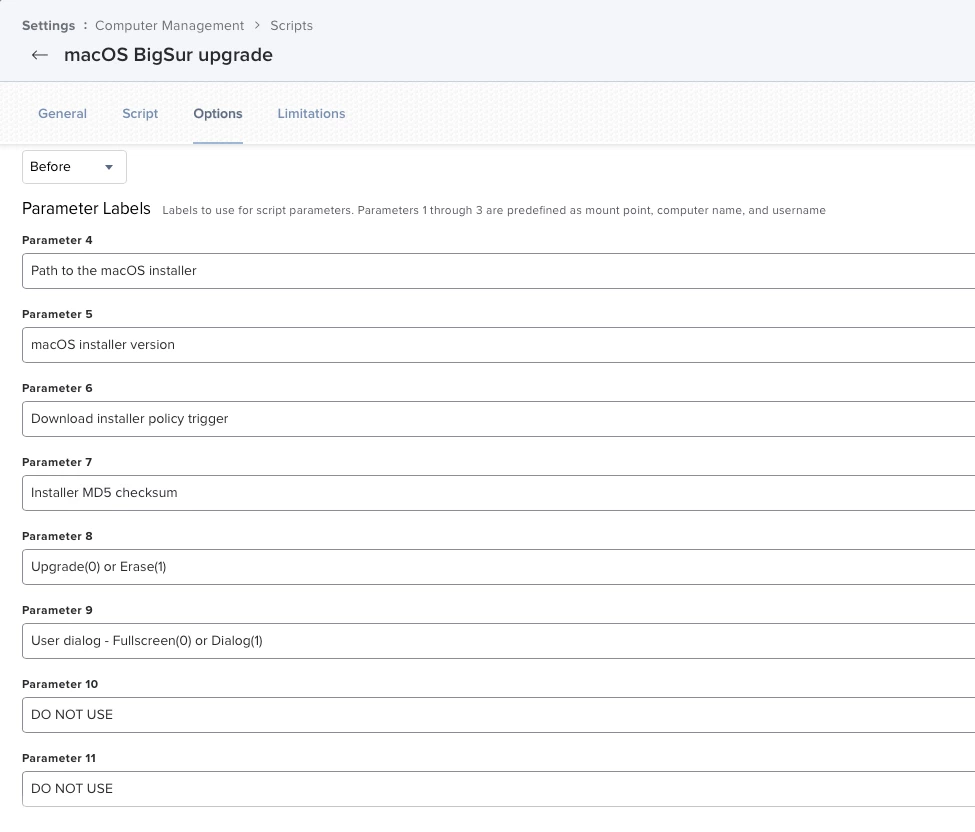
Task: Select the Parameter 6 policy trigger field
Action: click(499, 418)
